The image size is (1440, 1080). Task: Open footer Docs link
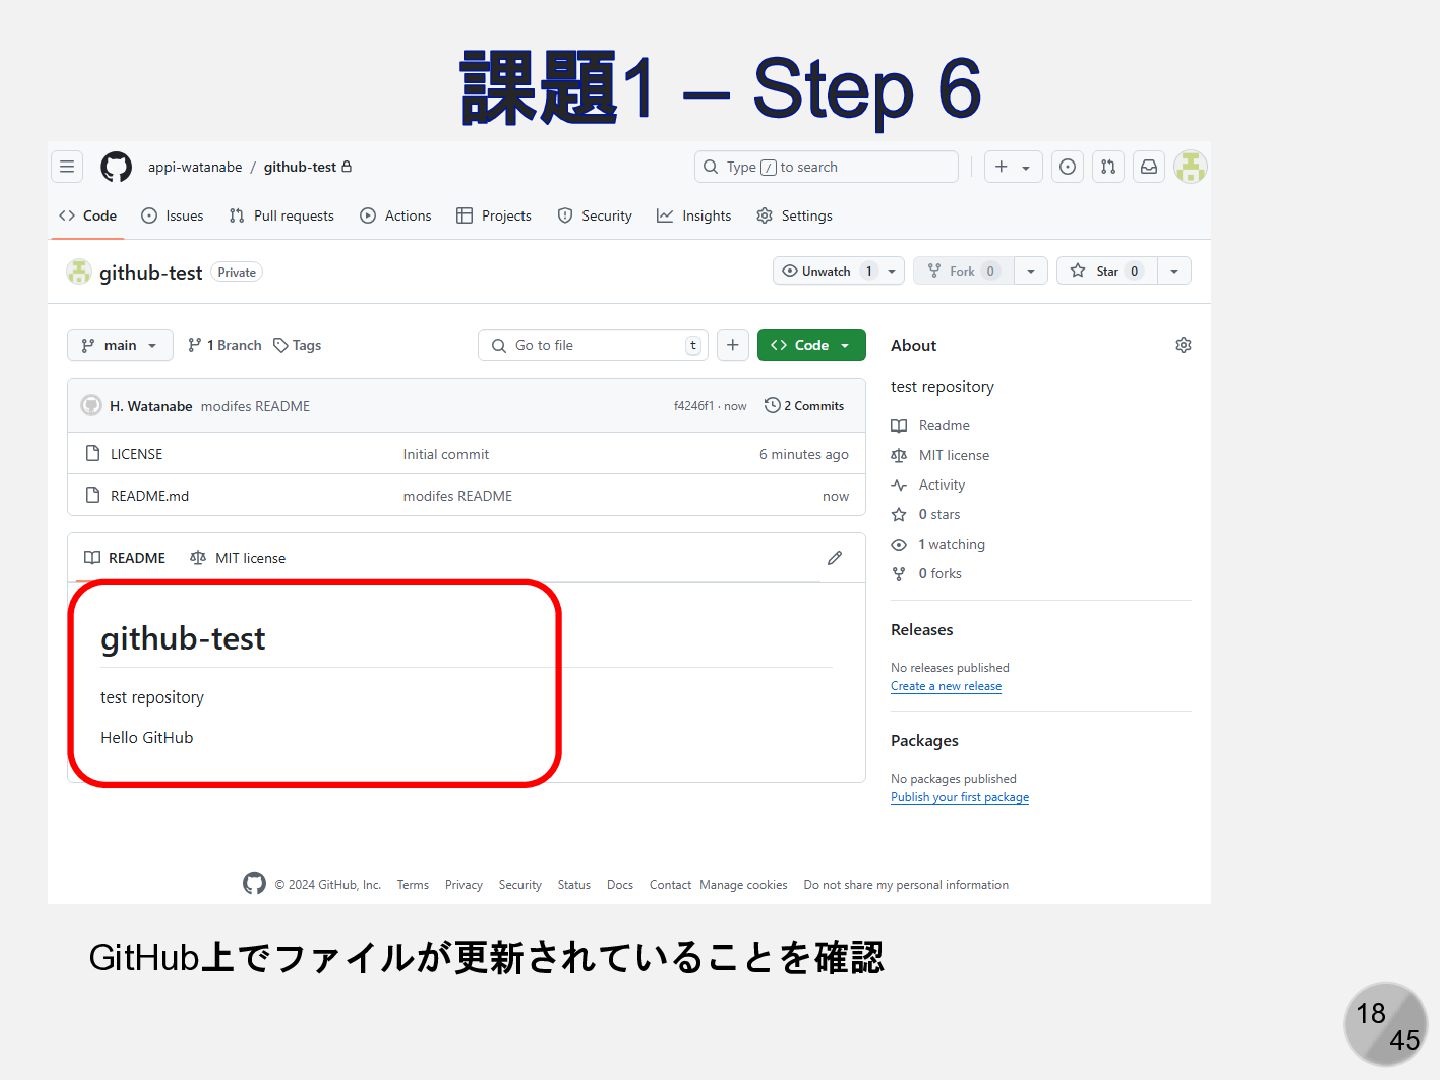(x=620, y=885)
